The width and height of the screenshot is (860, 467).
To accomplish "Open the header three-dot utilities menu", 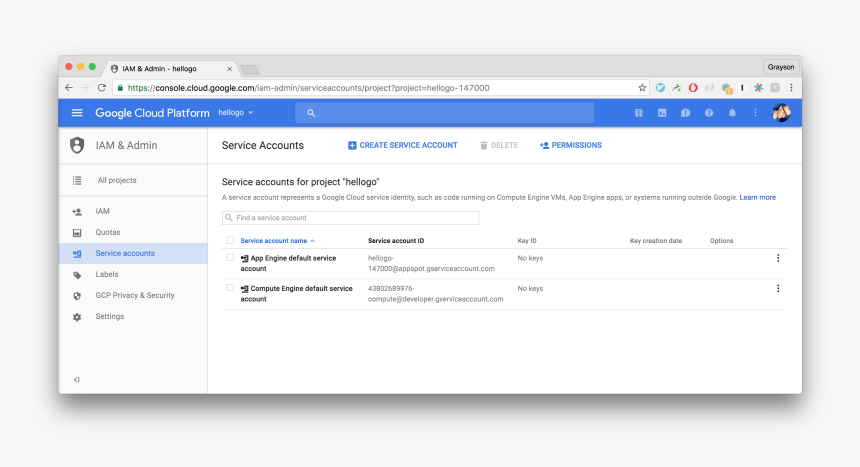I will tap(755, 112).
